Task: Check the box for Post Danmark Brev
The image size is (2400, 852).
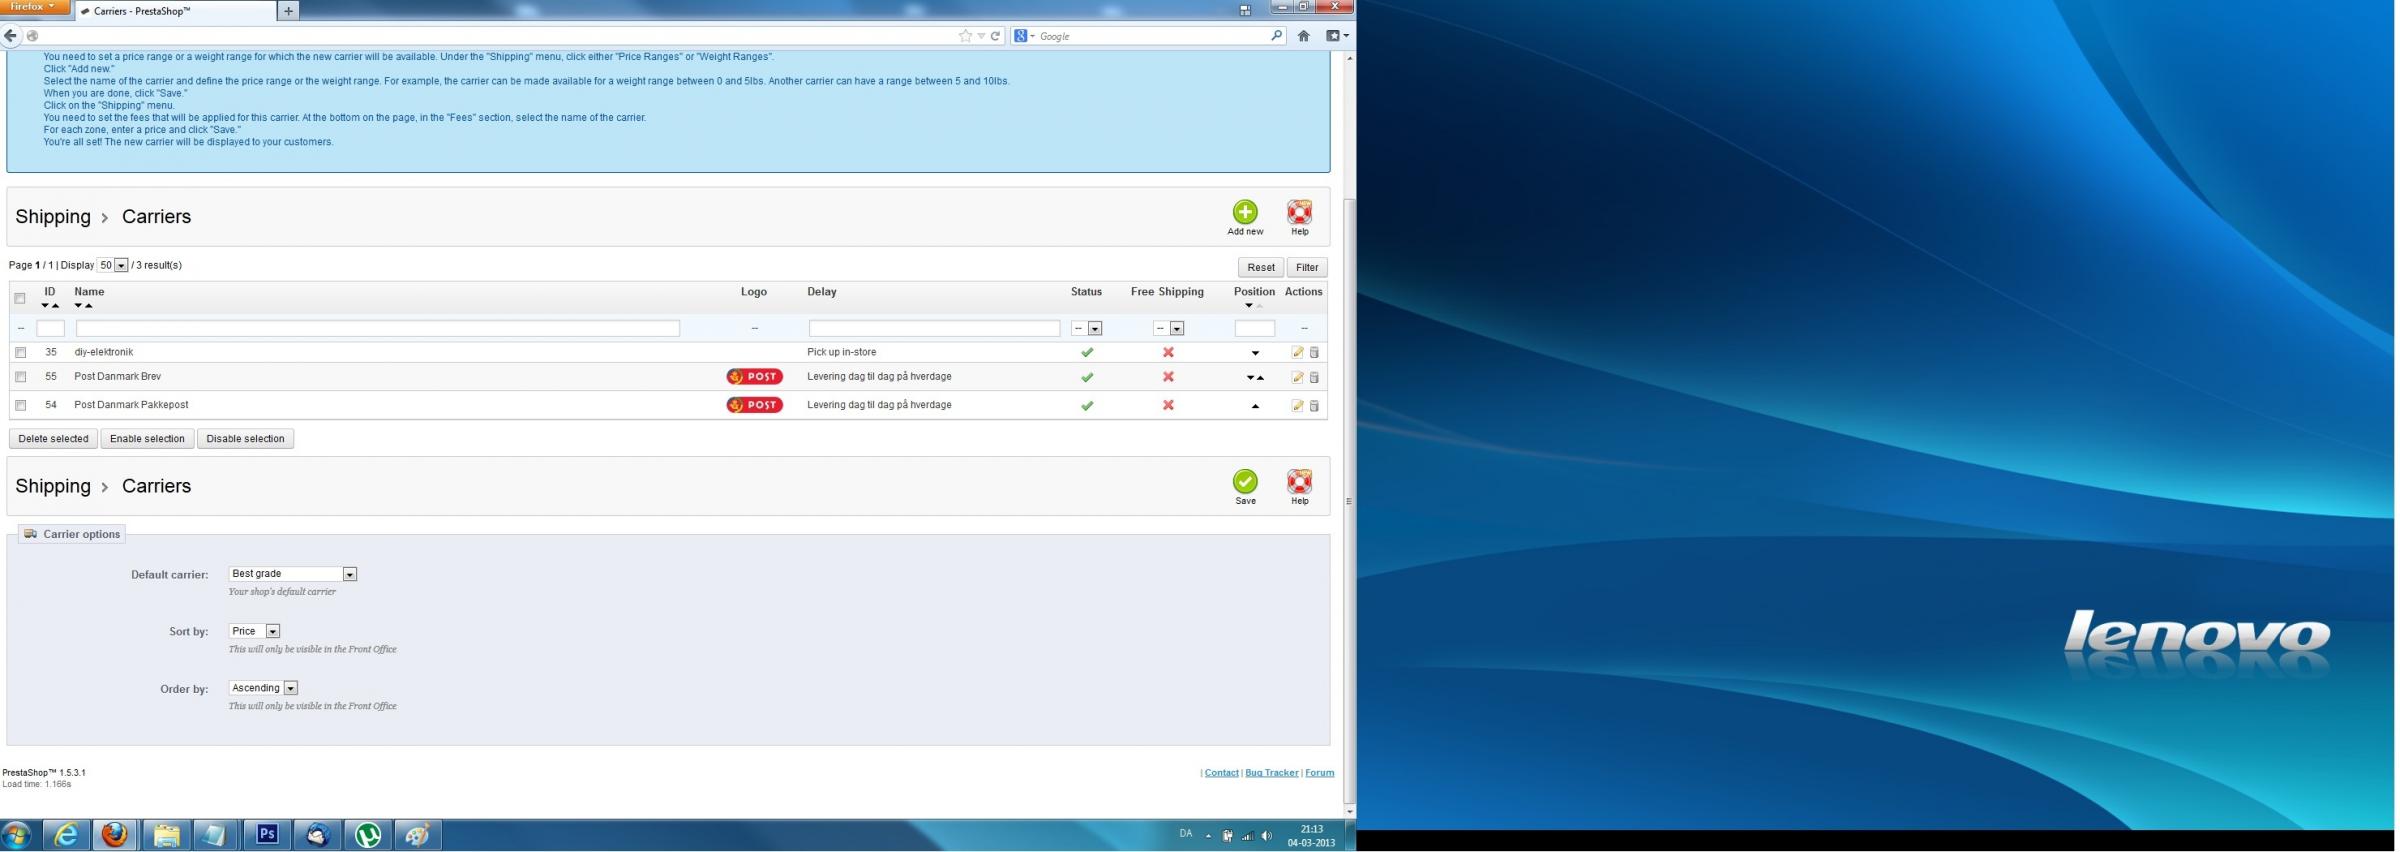Action: pyautogui.click(x=20, y=377)
